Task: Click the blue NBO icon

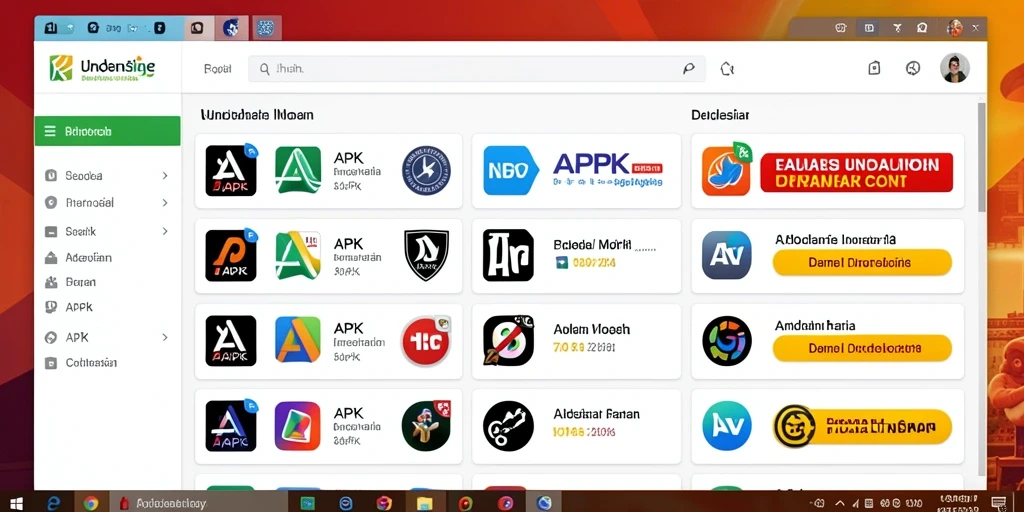Action: click(x=511, y=170)
